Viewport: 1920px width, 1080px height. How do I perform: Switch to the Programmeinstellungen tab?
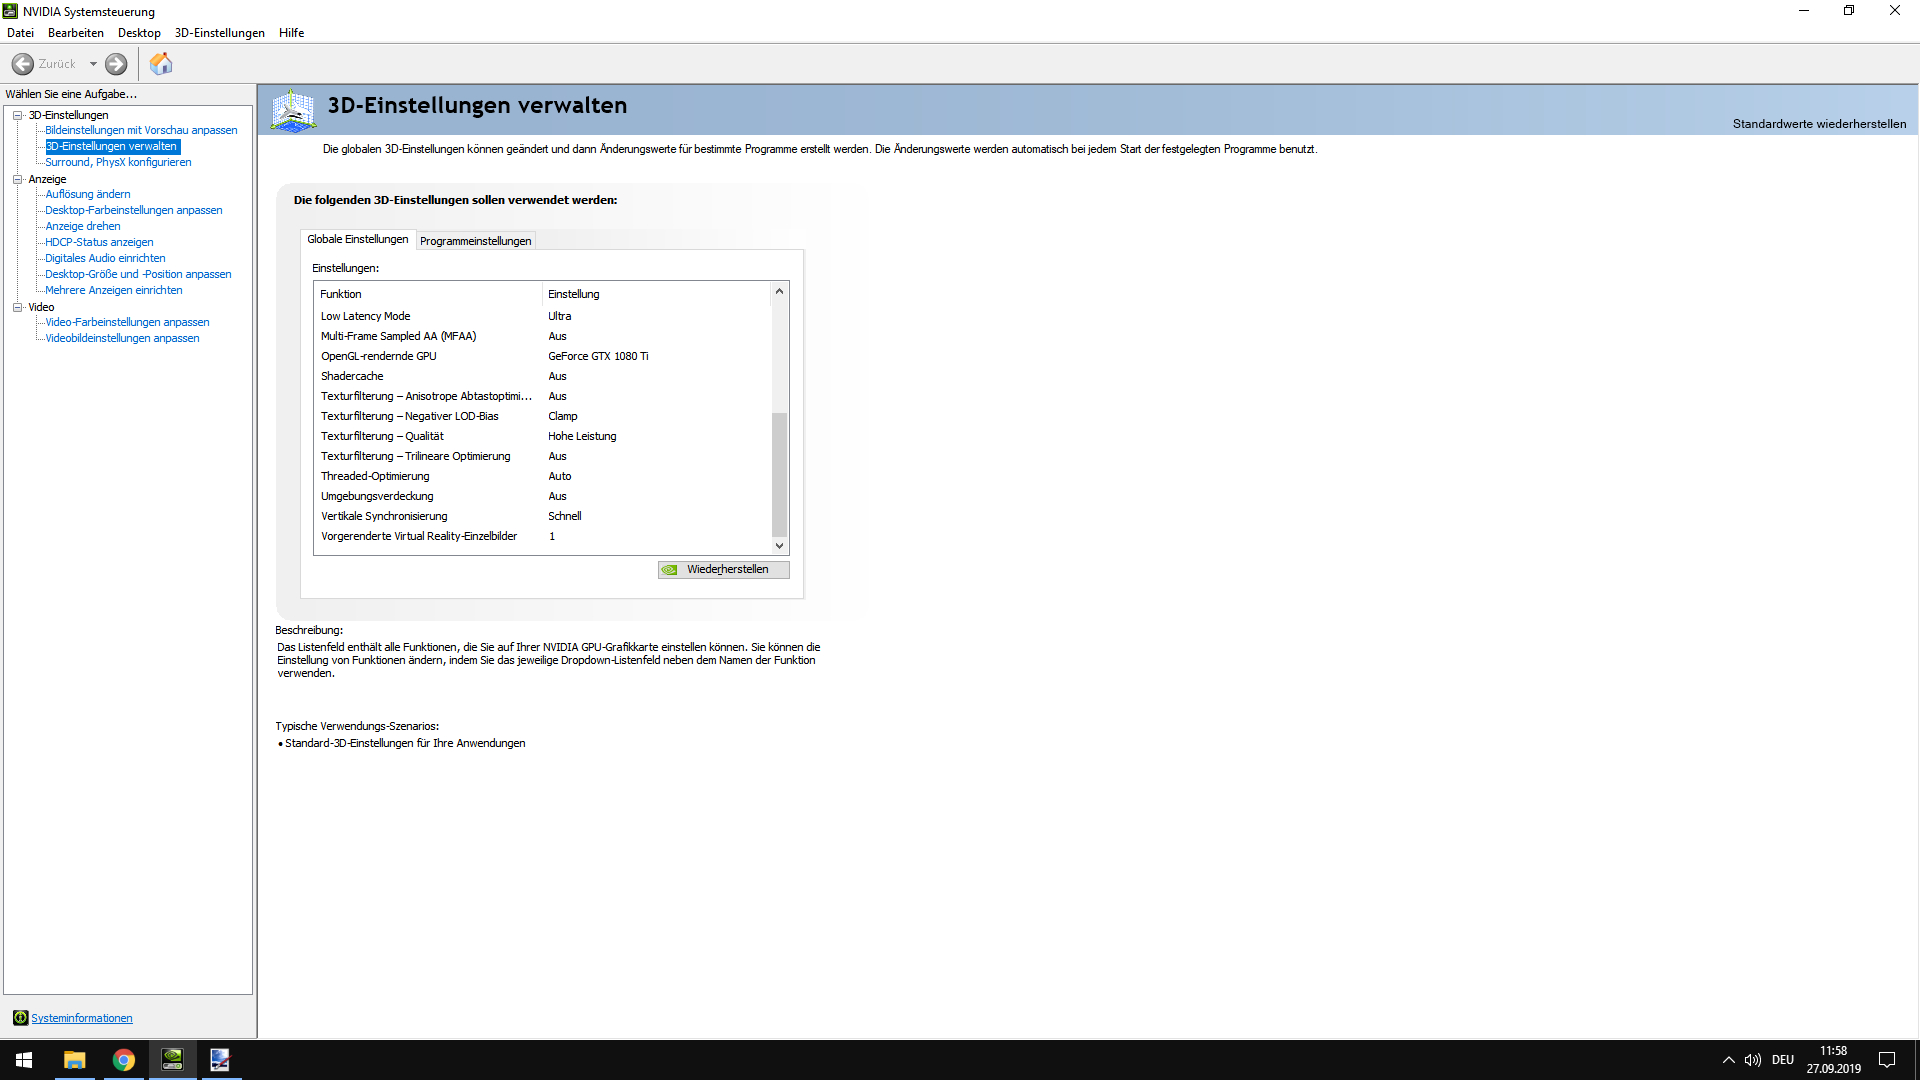[x=475, y=241]
